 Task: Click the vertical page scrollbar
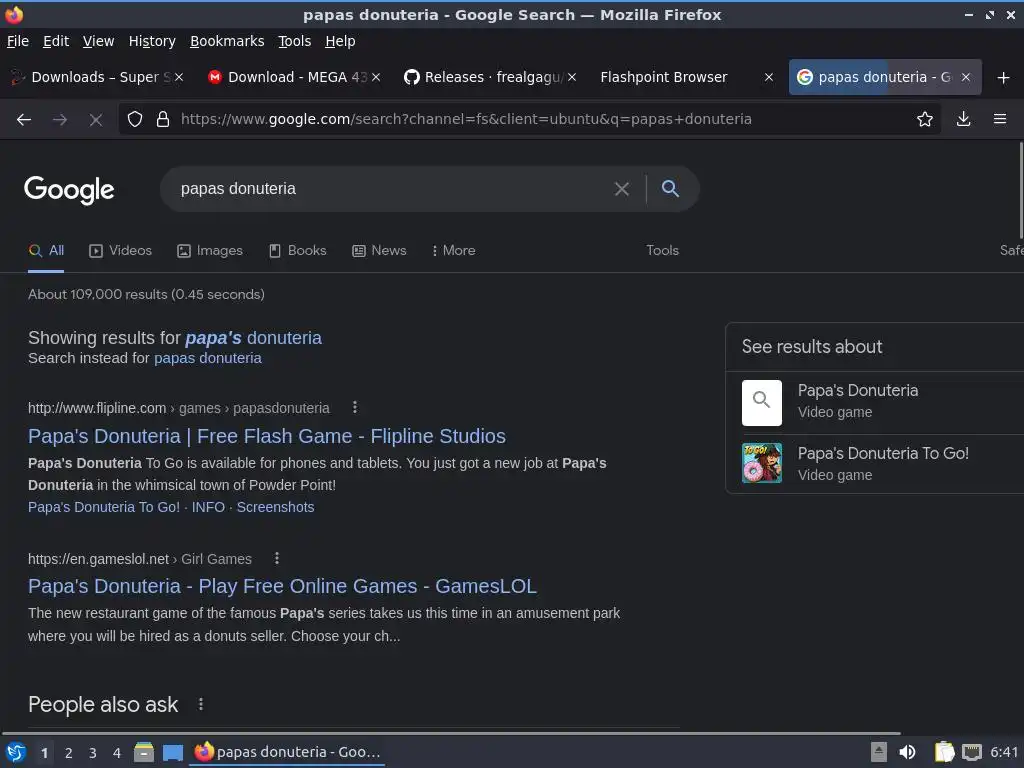1021,191
